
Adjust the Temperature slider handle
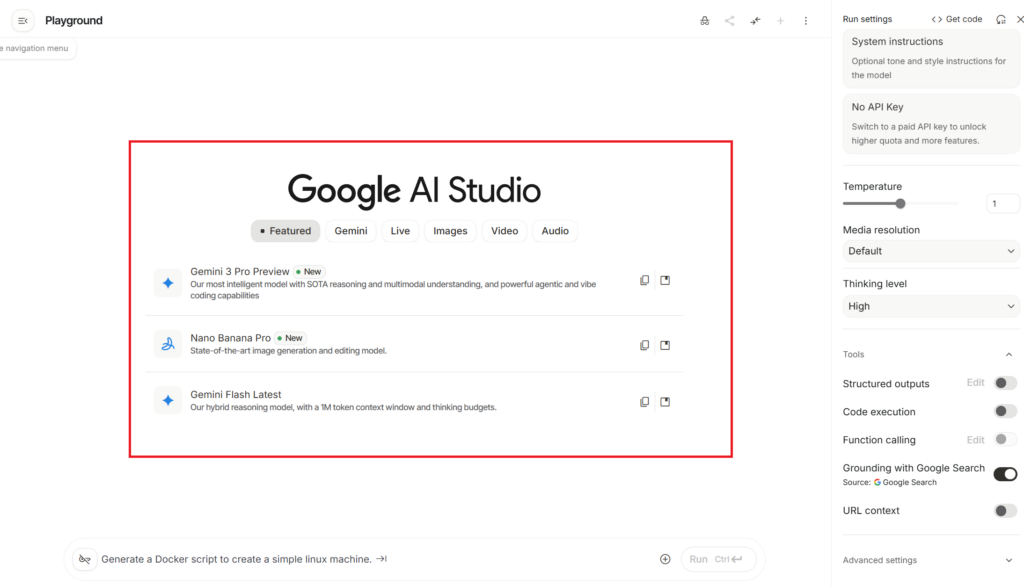click(900, 203)
